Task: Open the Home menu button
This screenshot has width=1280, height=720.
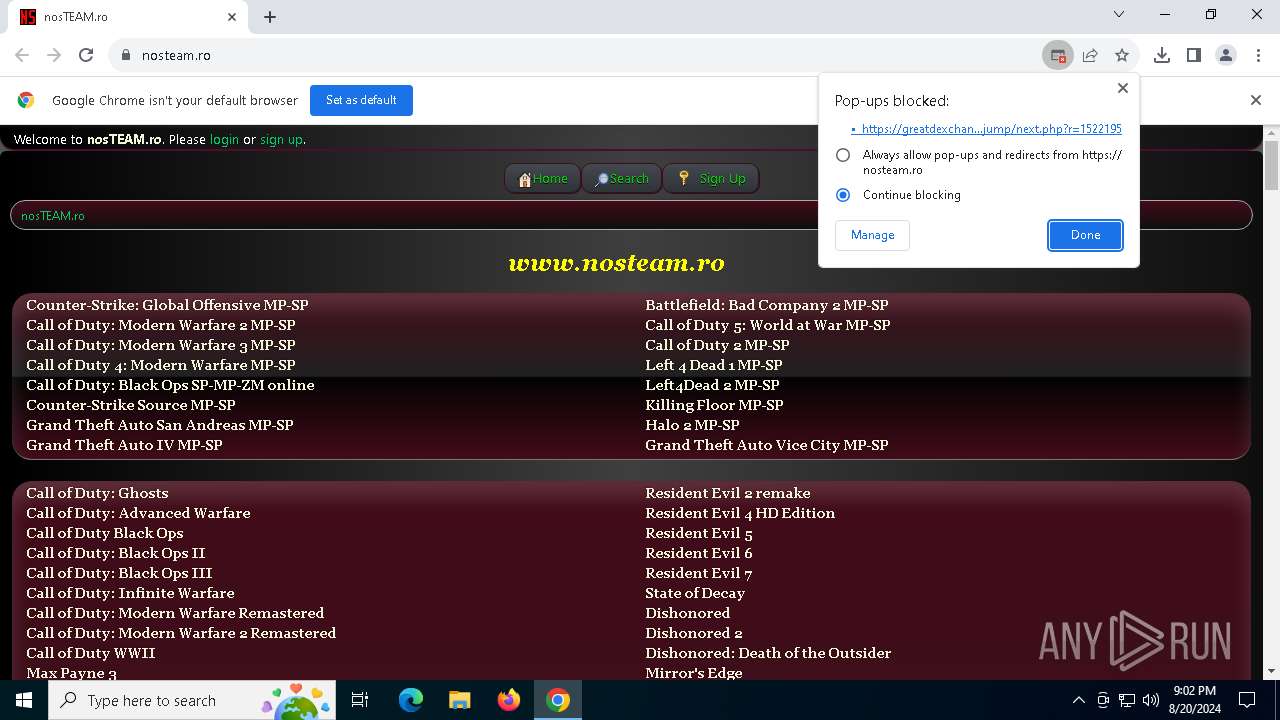Action: 542,178
